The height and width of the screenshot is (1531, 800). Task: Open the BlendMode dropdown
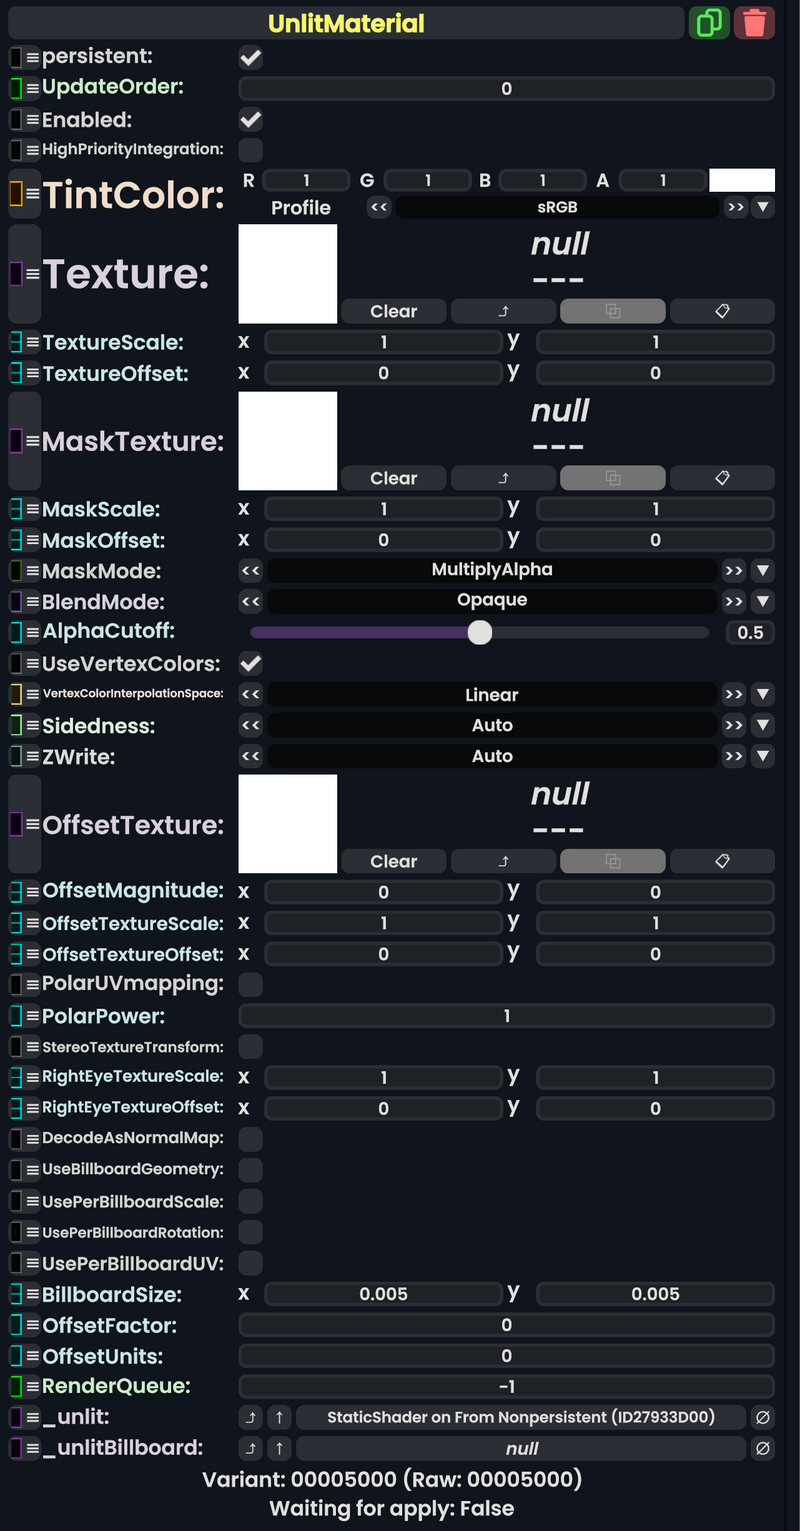pos(763,601)
